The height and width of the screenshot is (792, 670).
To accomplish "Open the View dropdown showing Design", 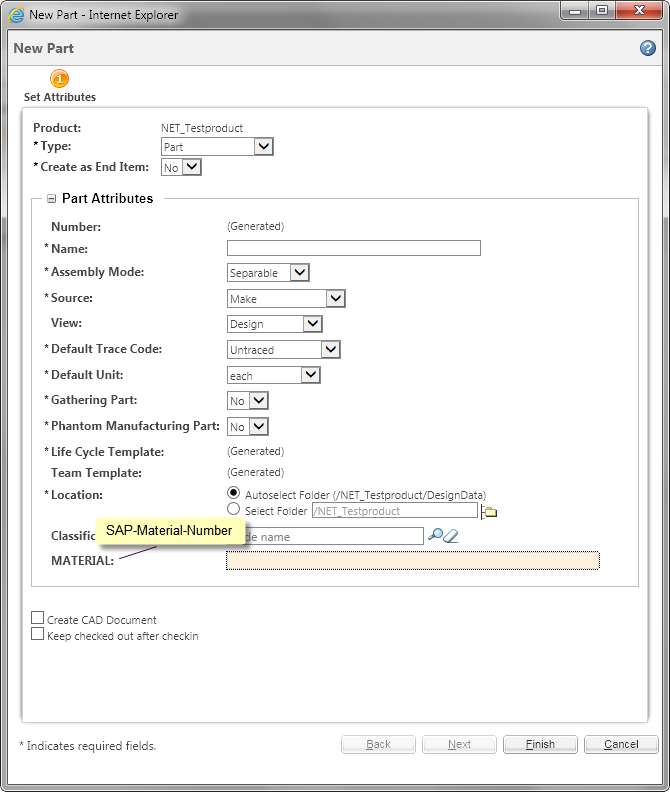I will click(275, 324).
